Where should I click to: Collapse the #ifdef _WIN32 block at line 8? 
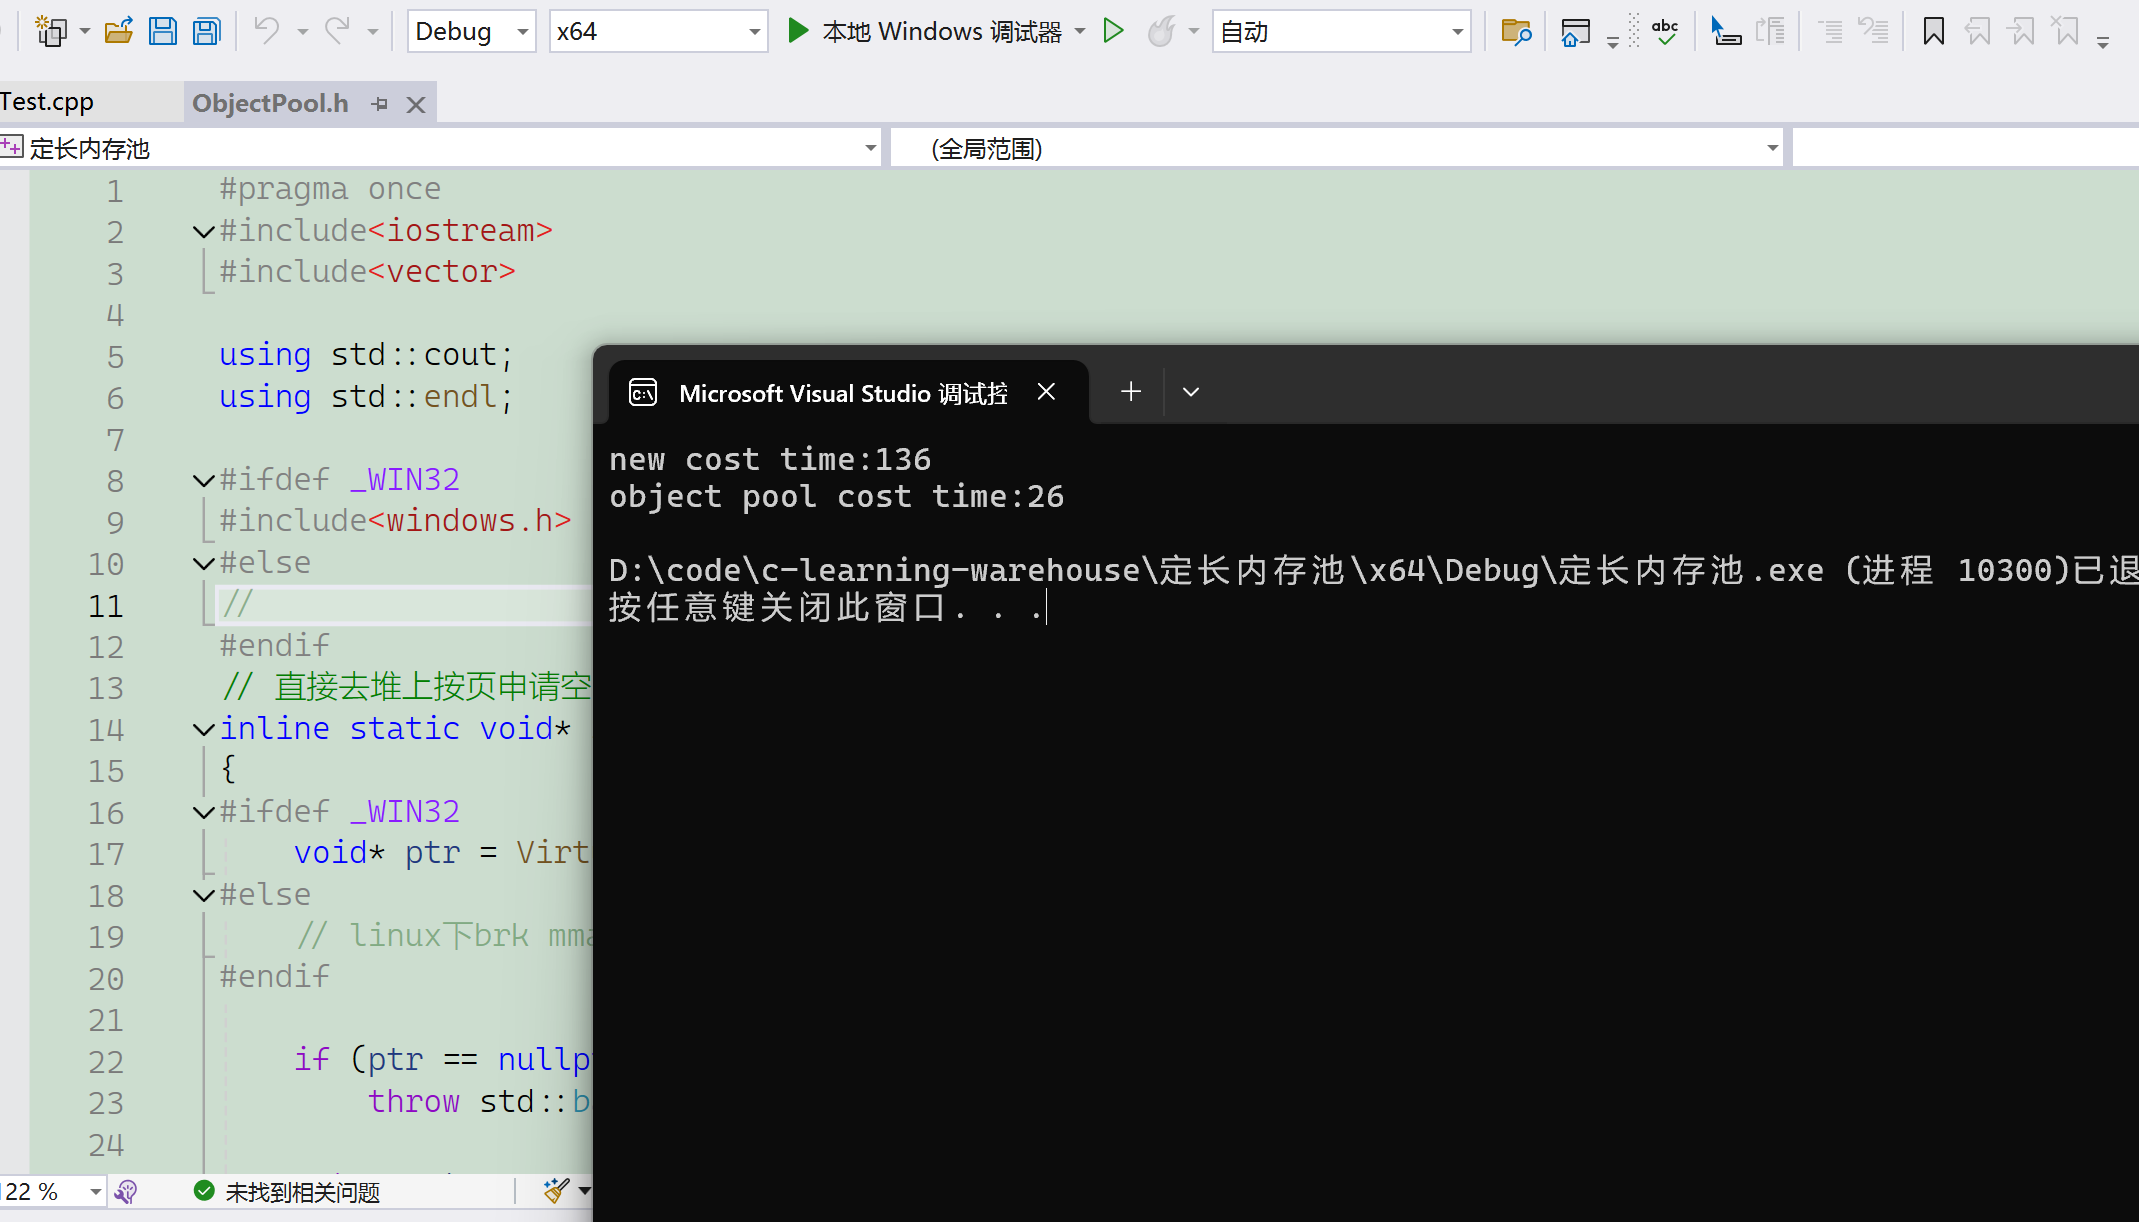click(x=204, y=481)
